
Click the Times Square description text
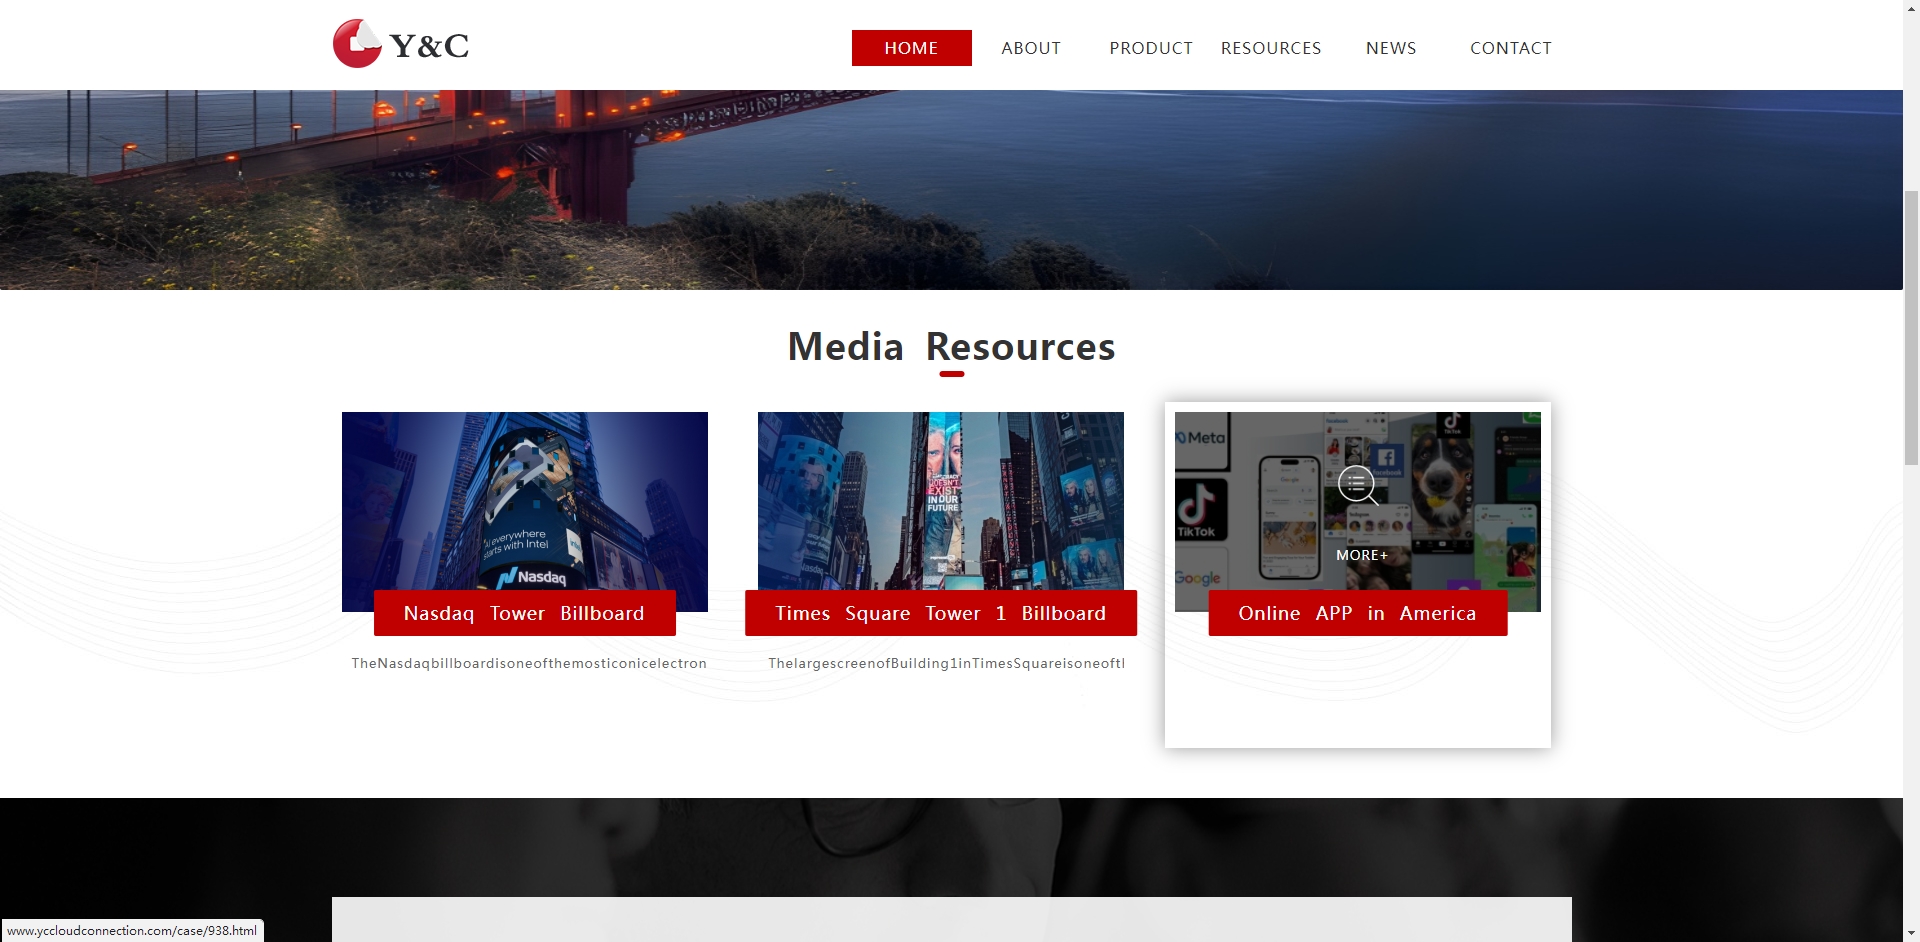coord(946,663)
